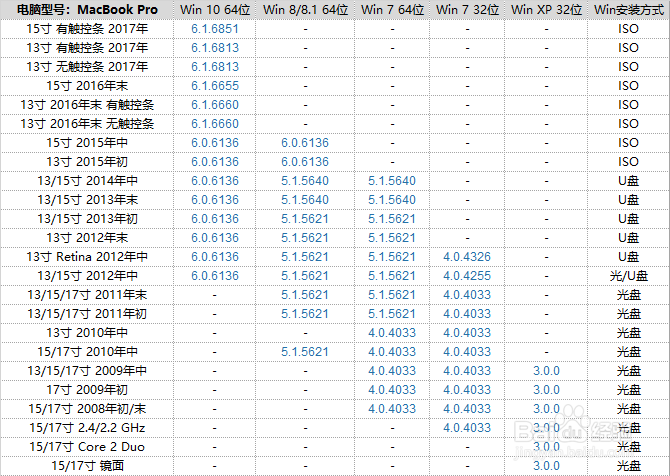Open Win 10 6.0.6136 link for 13/15寸 2014年中
The image size is (670, 476).
(215, 181)
